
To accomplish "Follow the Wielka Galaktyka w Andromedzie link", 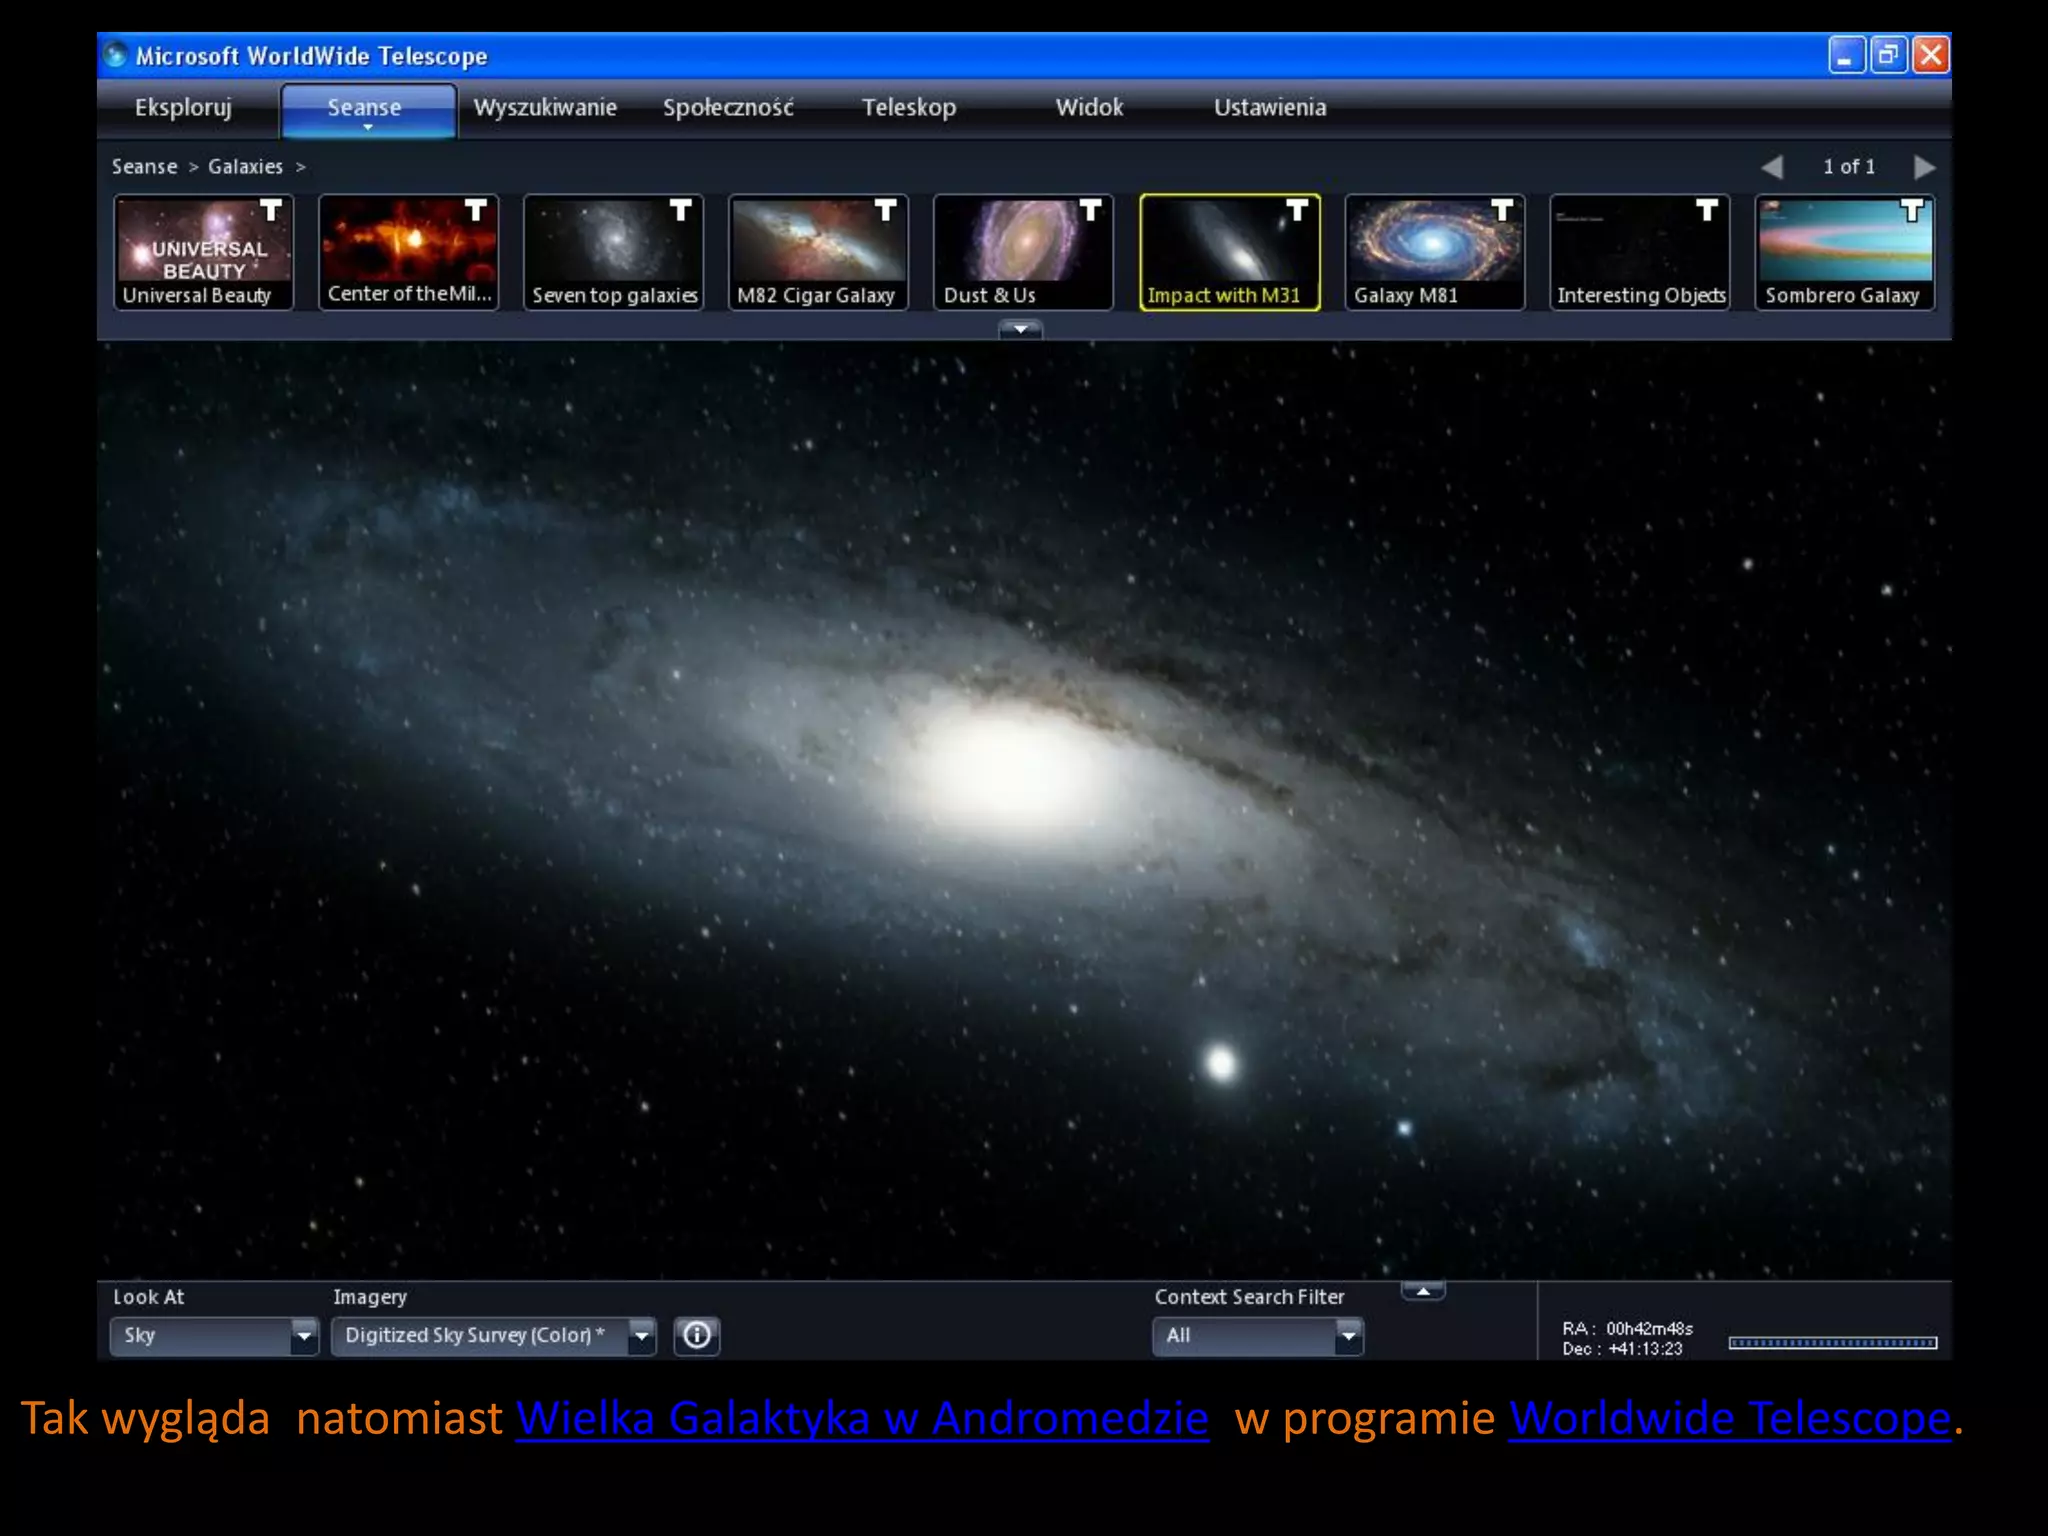I will [862, 1418].
